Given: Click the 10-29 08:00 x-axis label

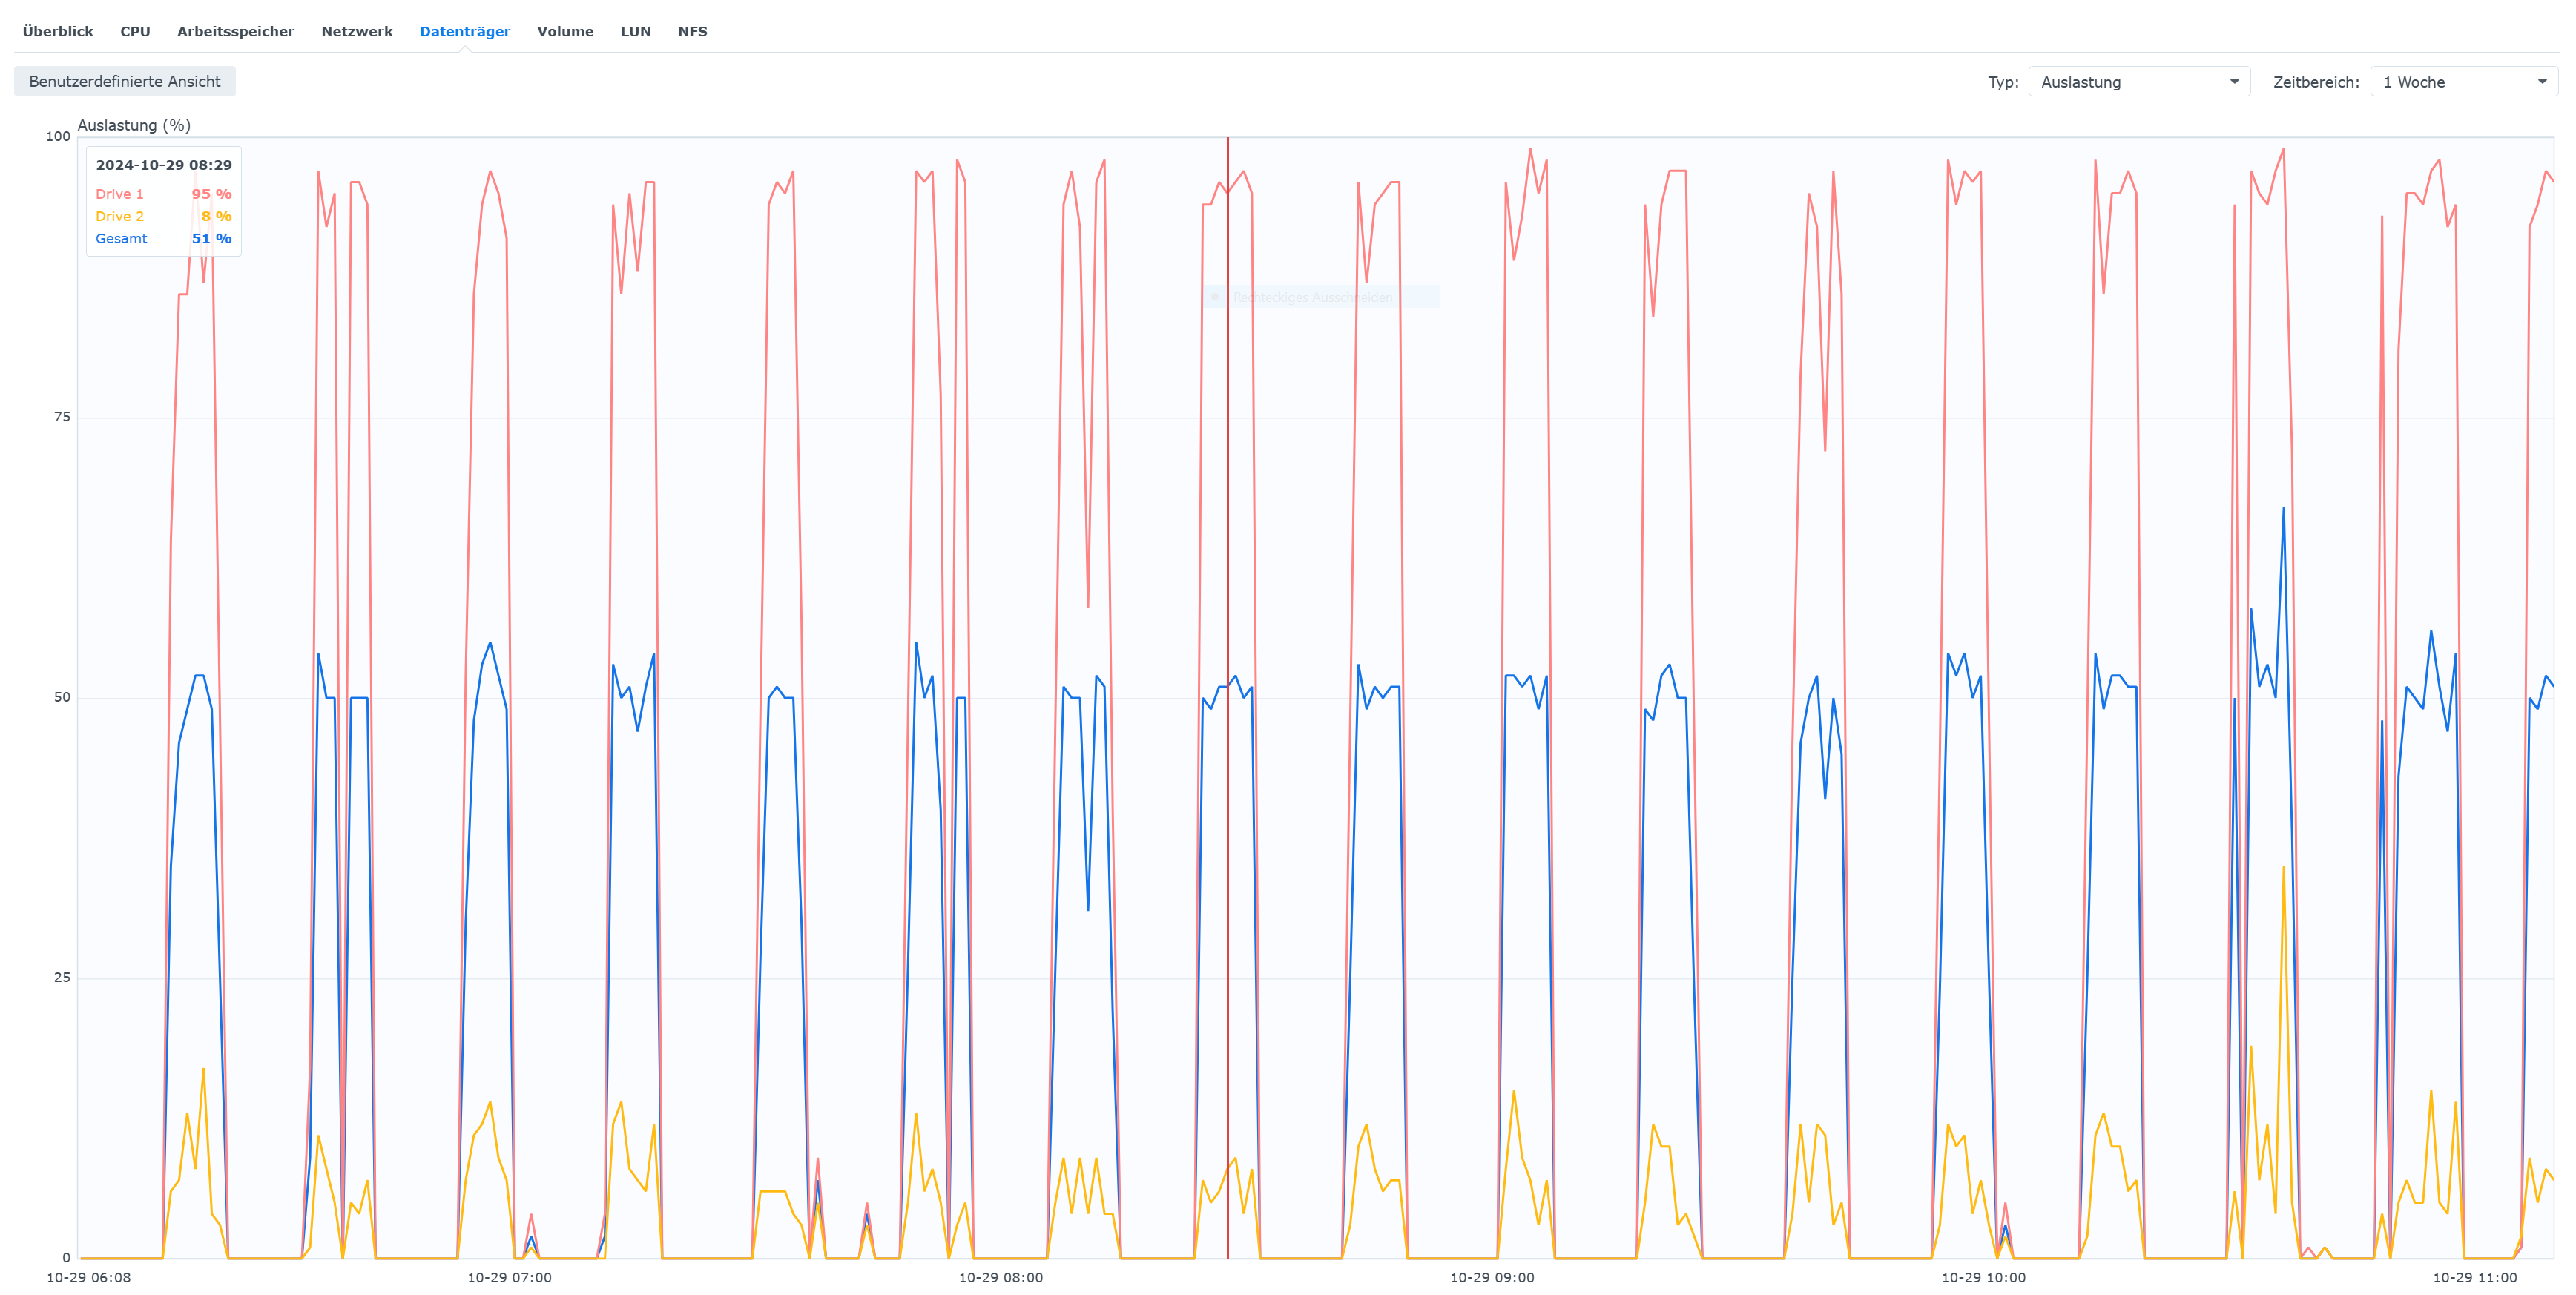Looking at the screenshot, I should [x=1000, y=1277].
